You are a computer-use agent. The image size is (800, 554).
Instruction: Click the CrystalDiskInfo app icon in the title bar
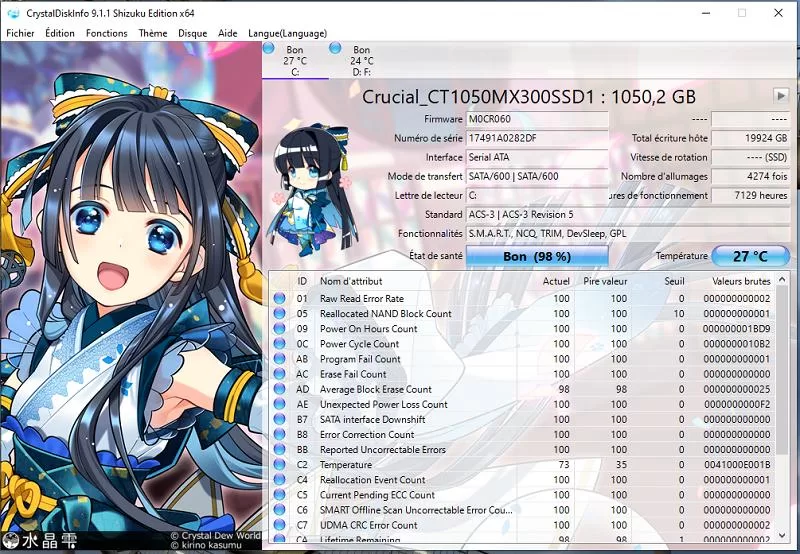pos(13,13)
